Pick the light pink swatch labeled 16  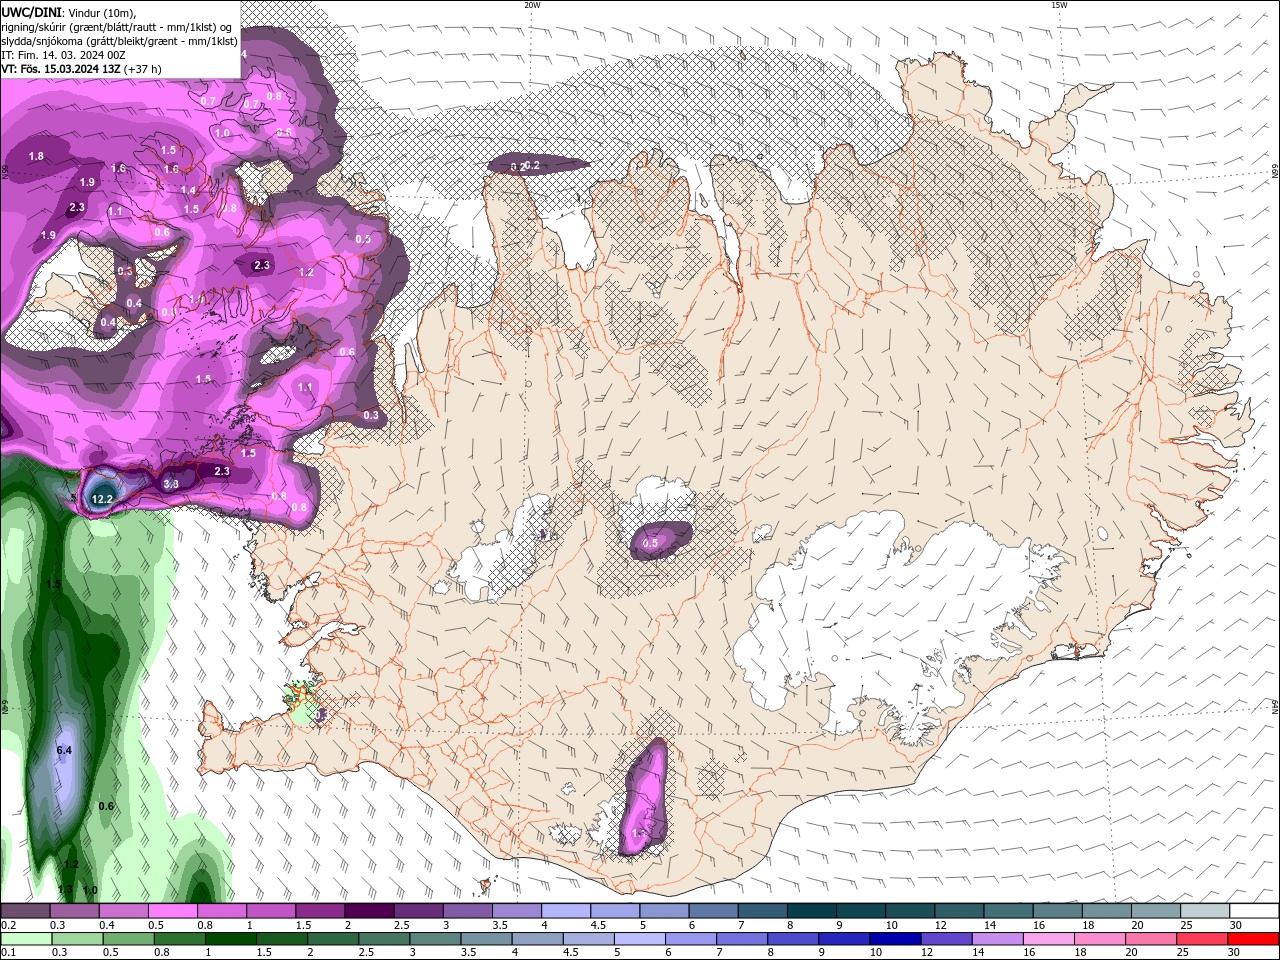tap(1047, 938)
